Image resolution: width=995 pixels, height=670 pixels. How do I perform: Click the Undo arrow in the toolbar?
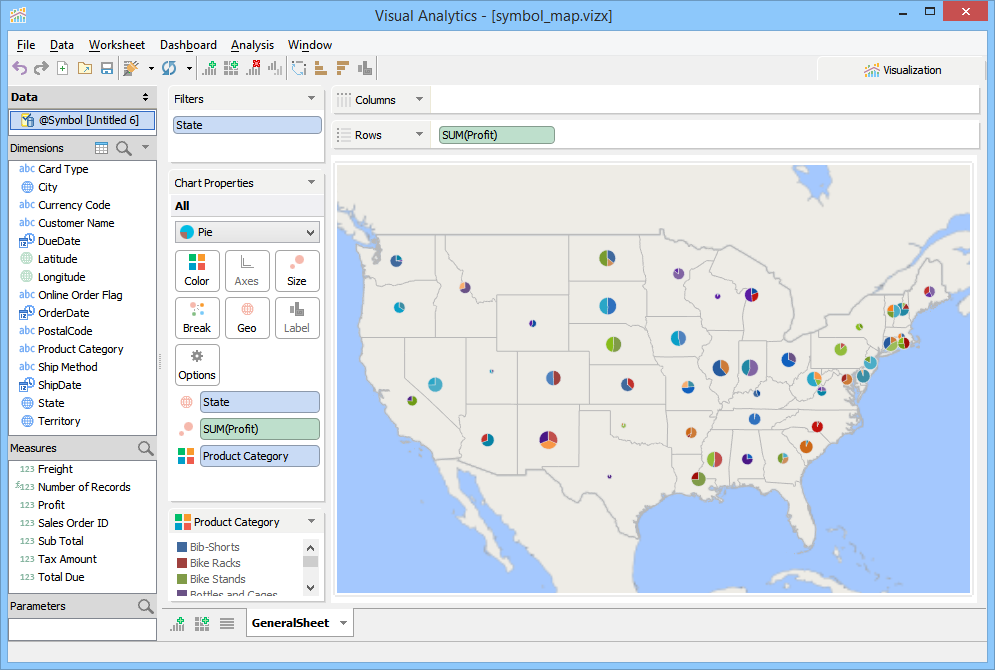tap(19, 68)
